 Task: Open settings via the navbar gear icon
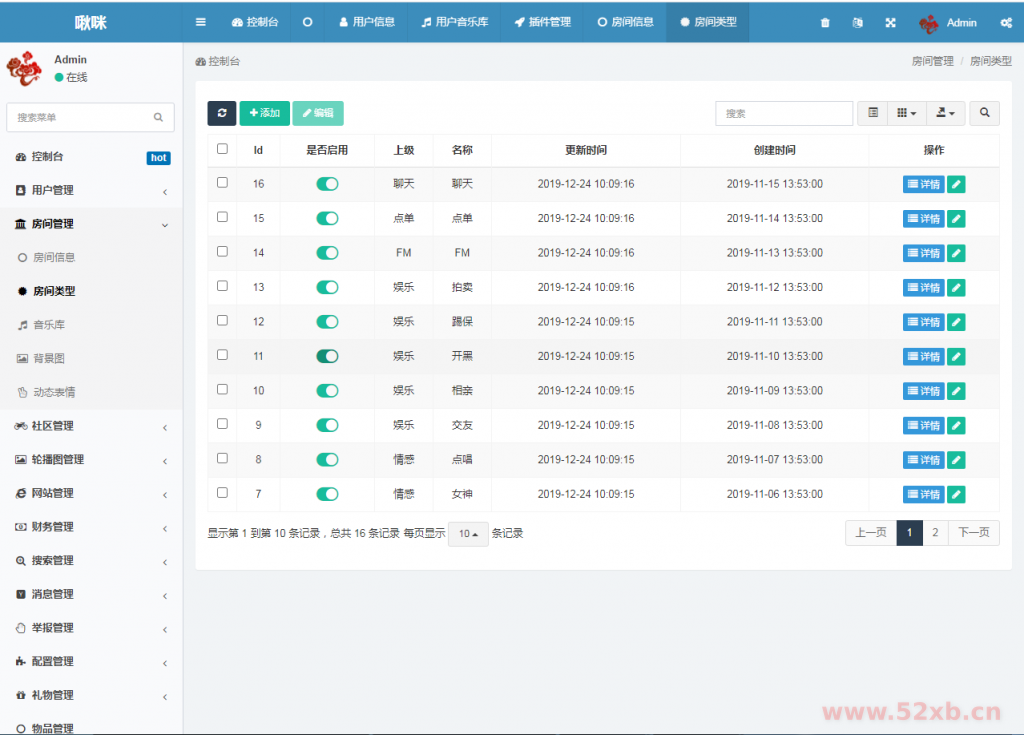tap(1006, 21)
